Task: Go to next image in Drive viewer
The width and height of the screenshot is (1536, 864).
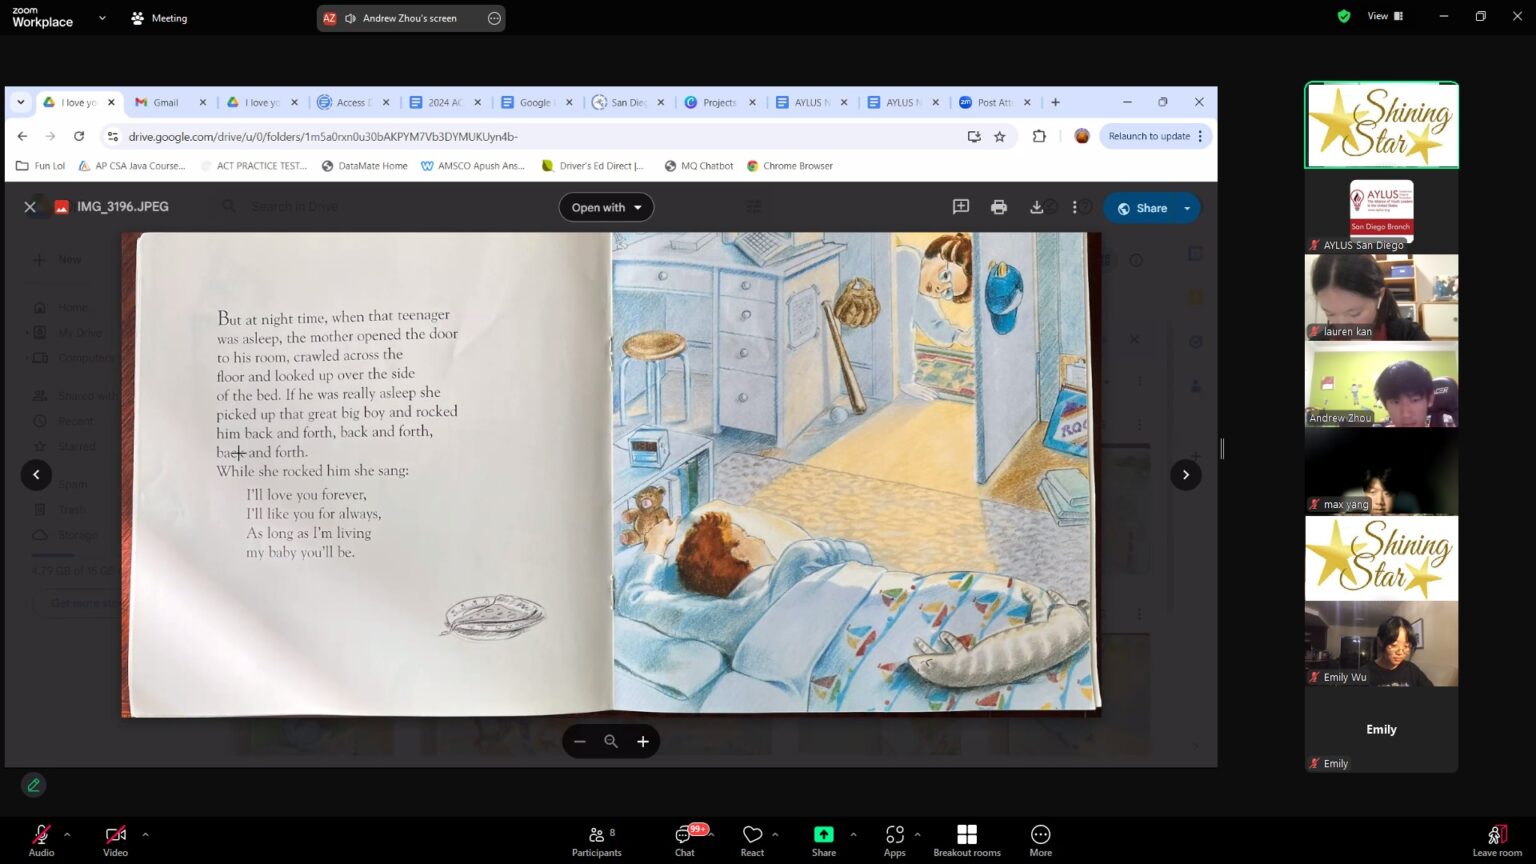Action: point(1186,475)
